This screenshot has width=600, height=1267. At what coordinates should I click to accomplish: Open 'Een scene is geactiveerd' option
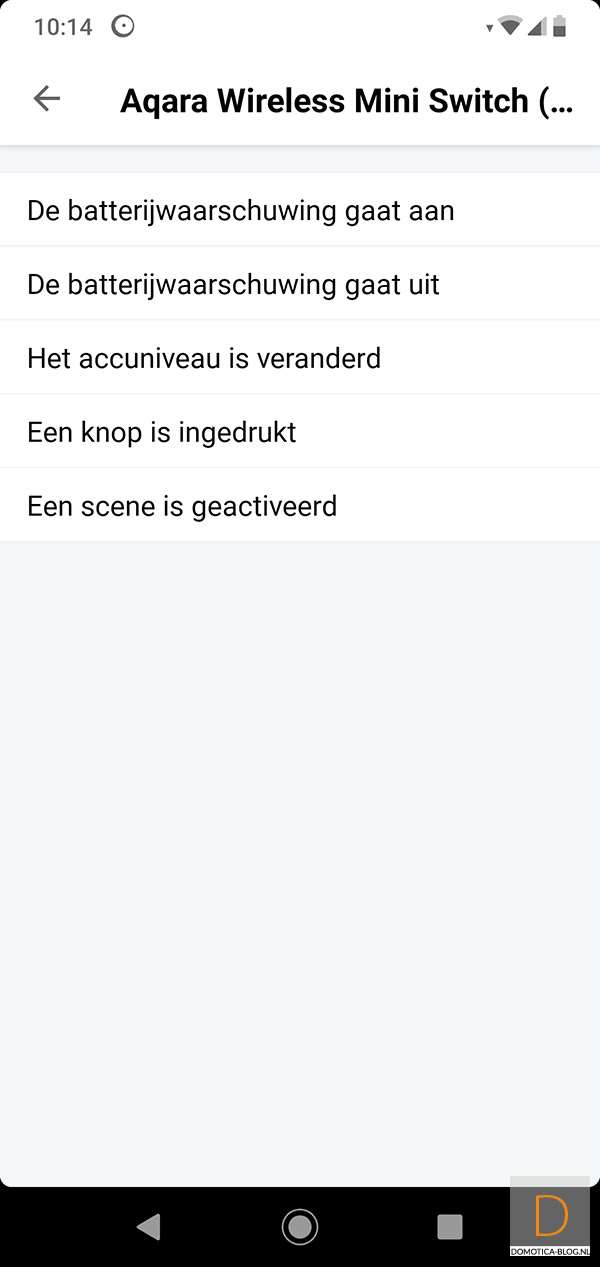point(182,506)
